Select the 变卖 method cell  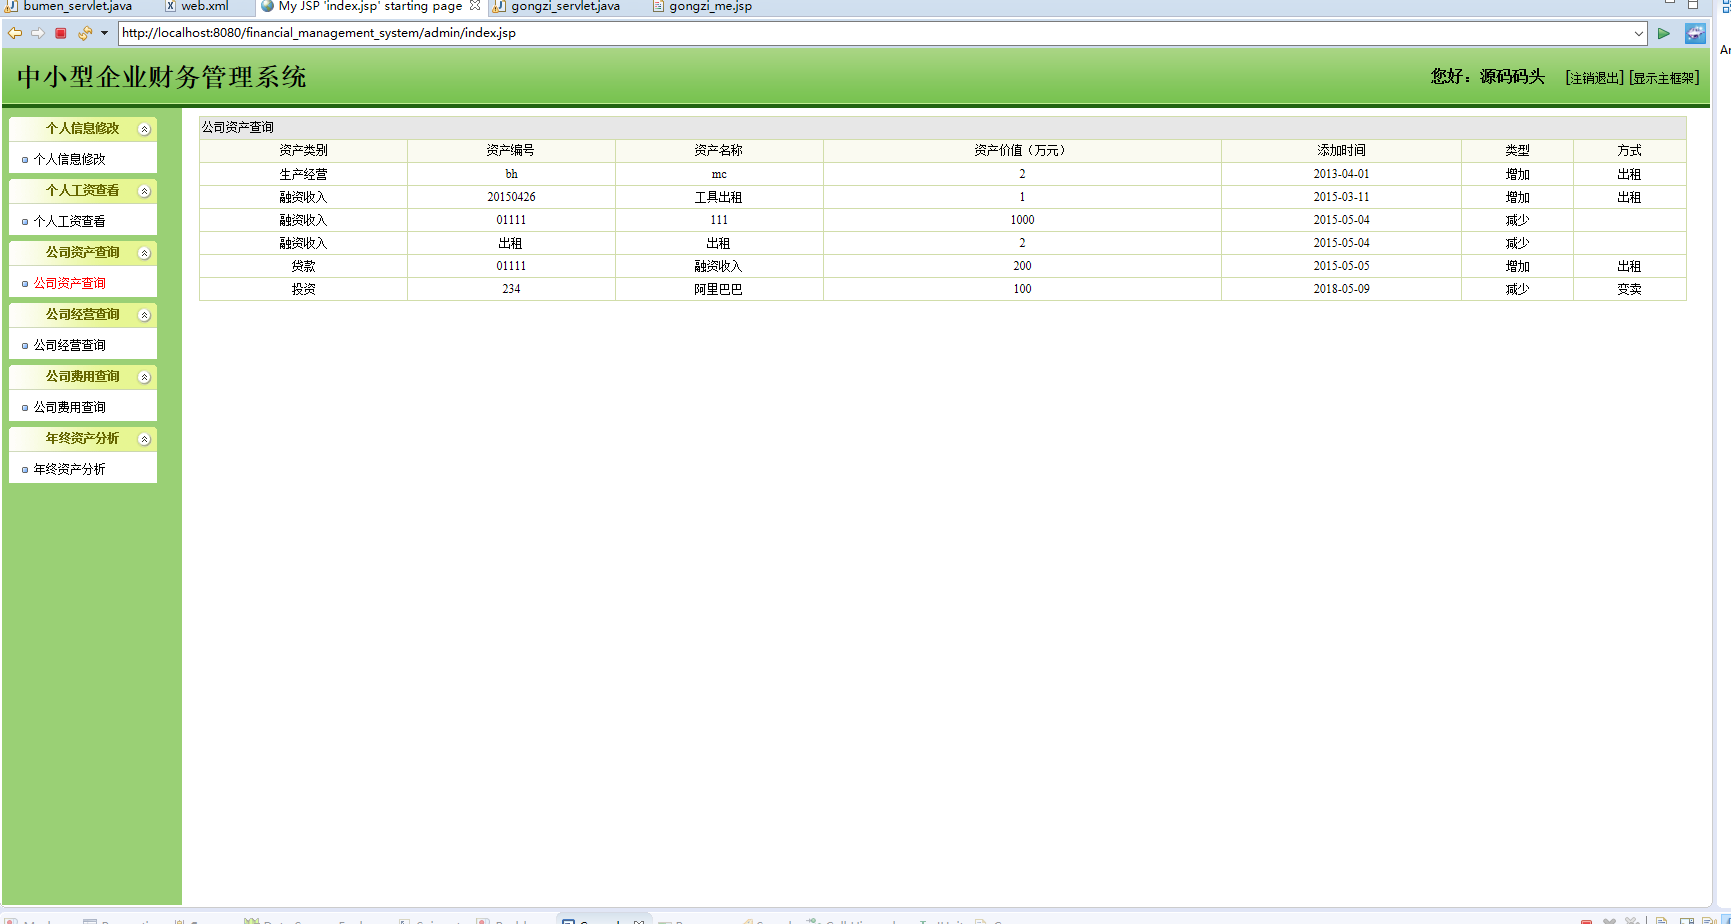(x=1629, y=289)
